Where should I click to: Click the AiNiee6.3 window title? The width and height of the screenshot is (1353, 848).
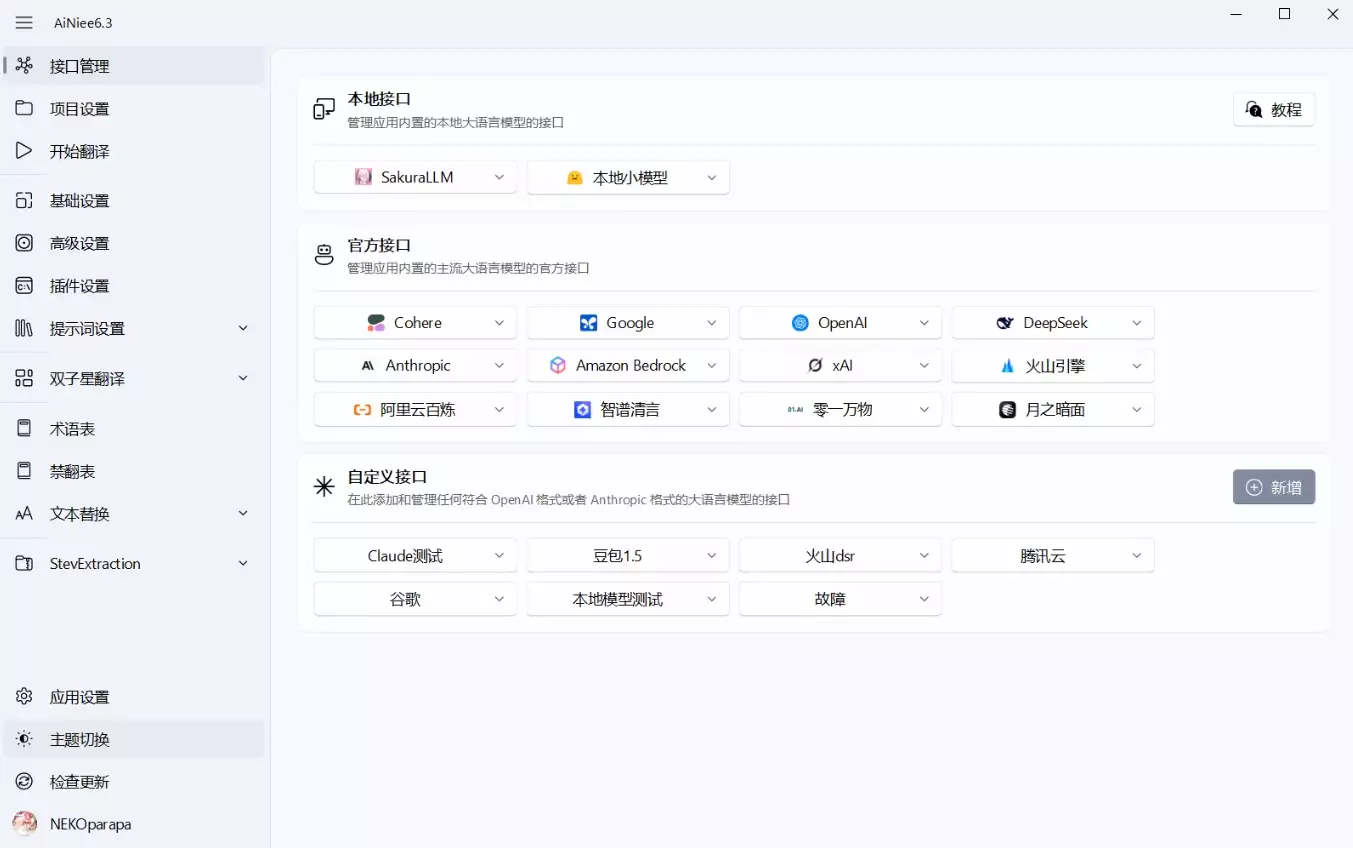coord(83,23)
